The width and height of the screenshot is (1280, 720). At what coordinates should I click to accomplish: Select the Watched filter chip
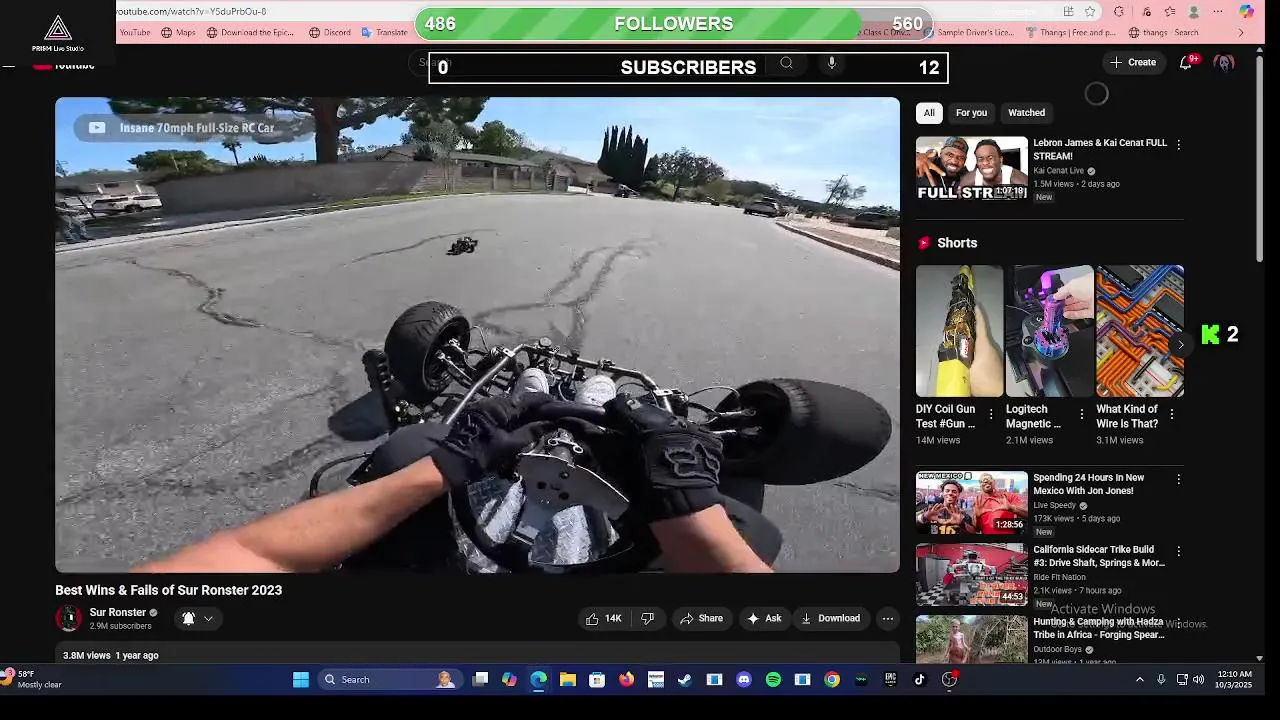click(x=1026, y=113)
